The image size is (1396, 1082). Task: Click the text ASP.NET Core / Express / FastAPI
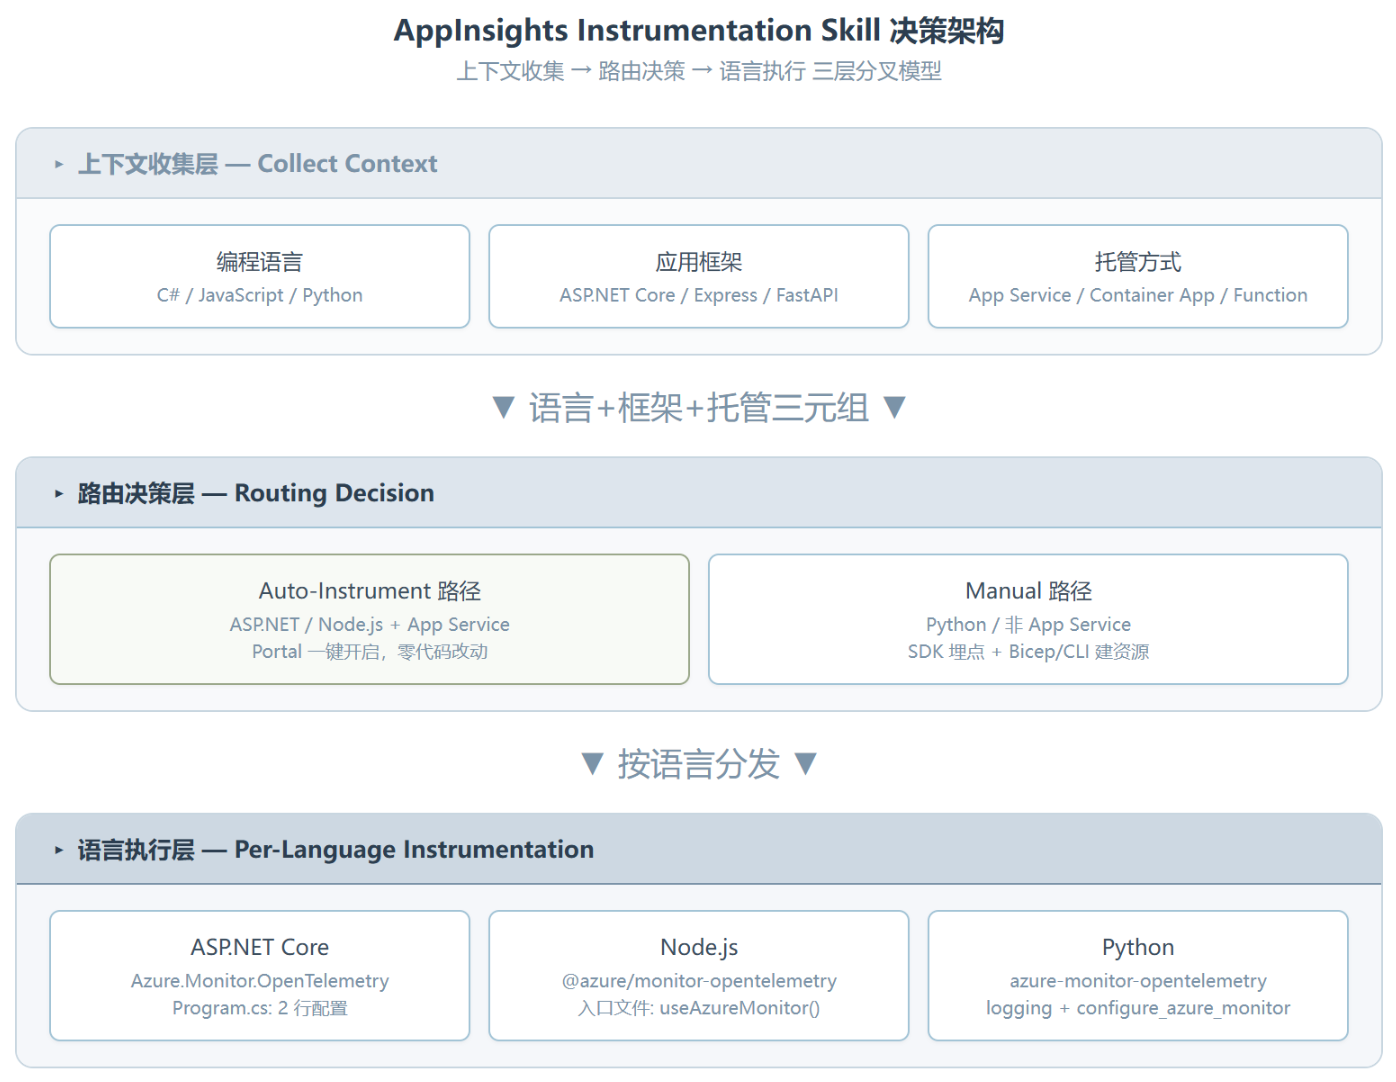[699, 295]
